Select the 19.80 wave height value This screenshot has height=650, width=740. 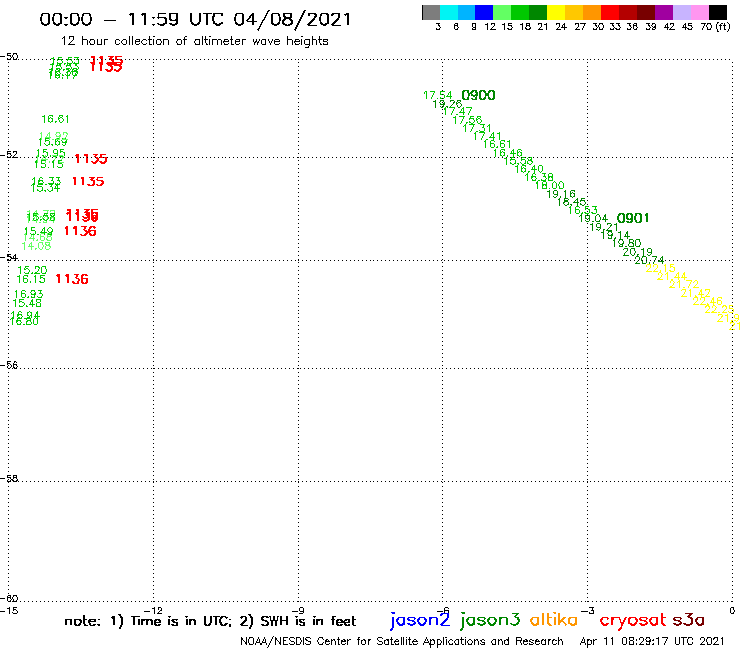pyautogui.click(x=627, y=244)
